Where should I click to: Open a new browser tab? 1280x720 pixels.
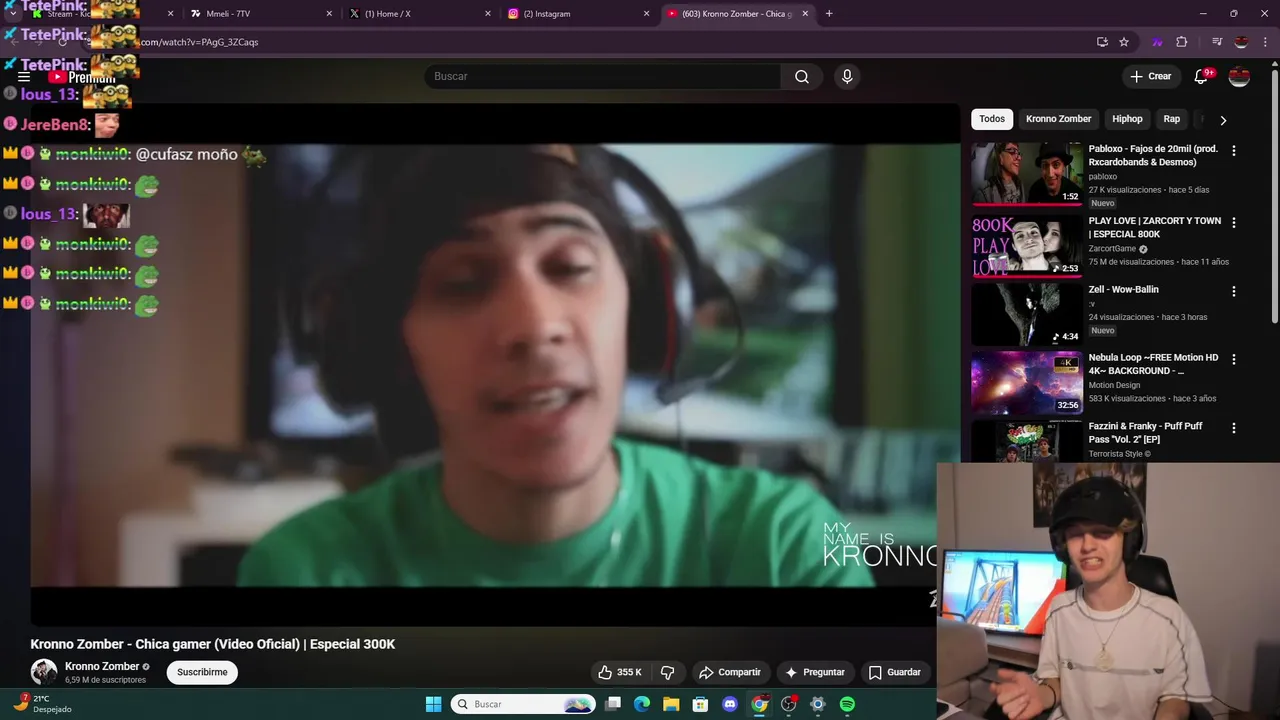tap(829, 14)
